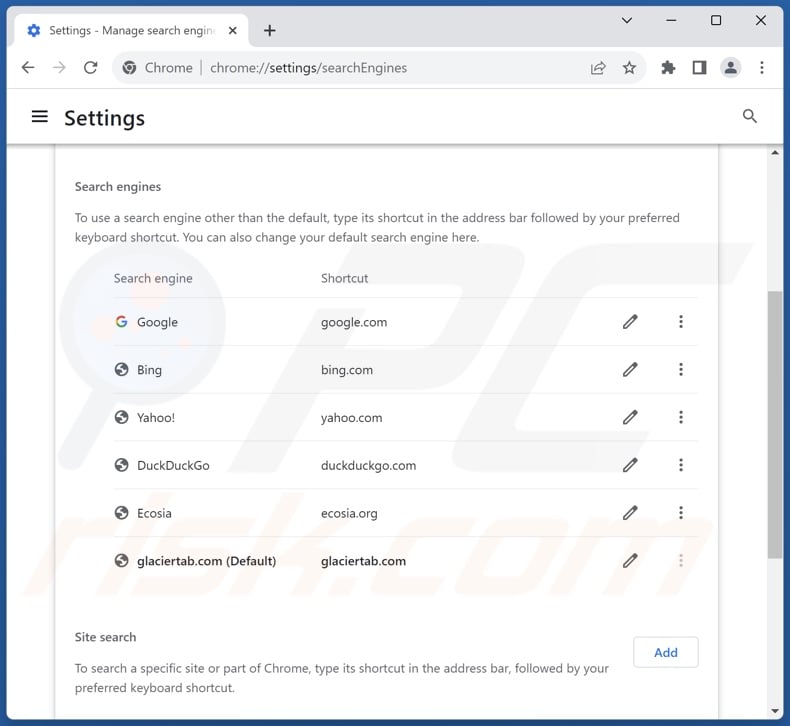Bookmark this page with the star icon
This screenshot has width=790, height=726.
[629, 68]
